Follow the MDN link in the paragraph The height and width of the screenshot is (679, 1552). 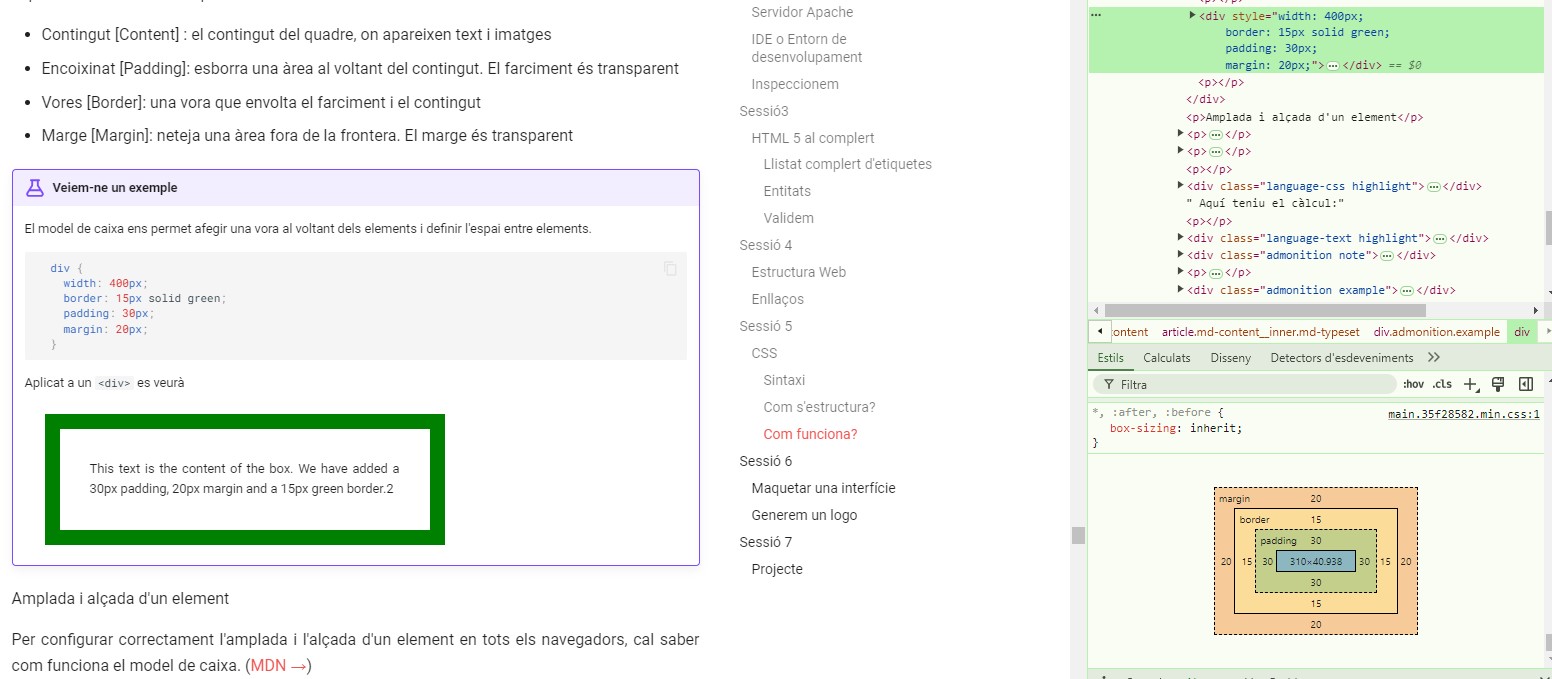[x=280, y=666]
